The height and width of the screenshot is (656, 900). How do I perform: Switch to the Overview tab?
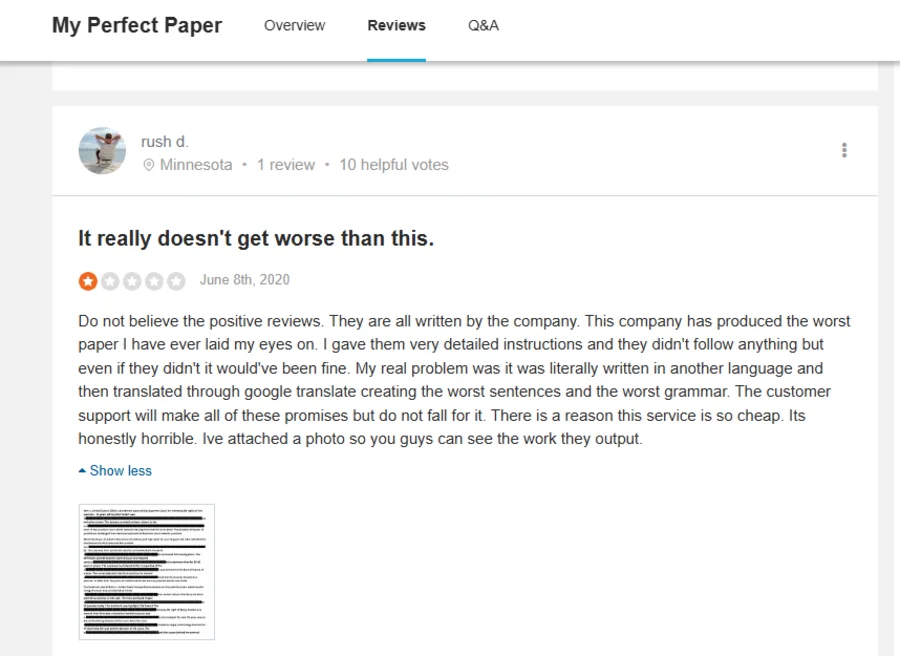point(294,25)
